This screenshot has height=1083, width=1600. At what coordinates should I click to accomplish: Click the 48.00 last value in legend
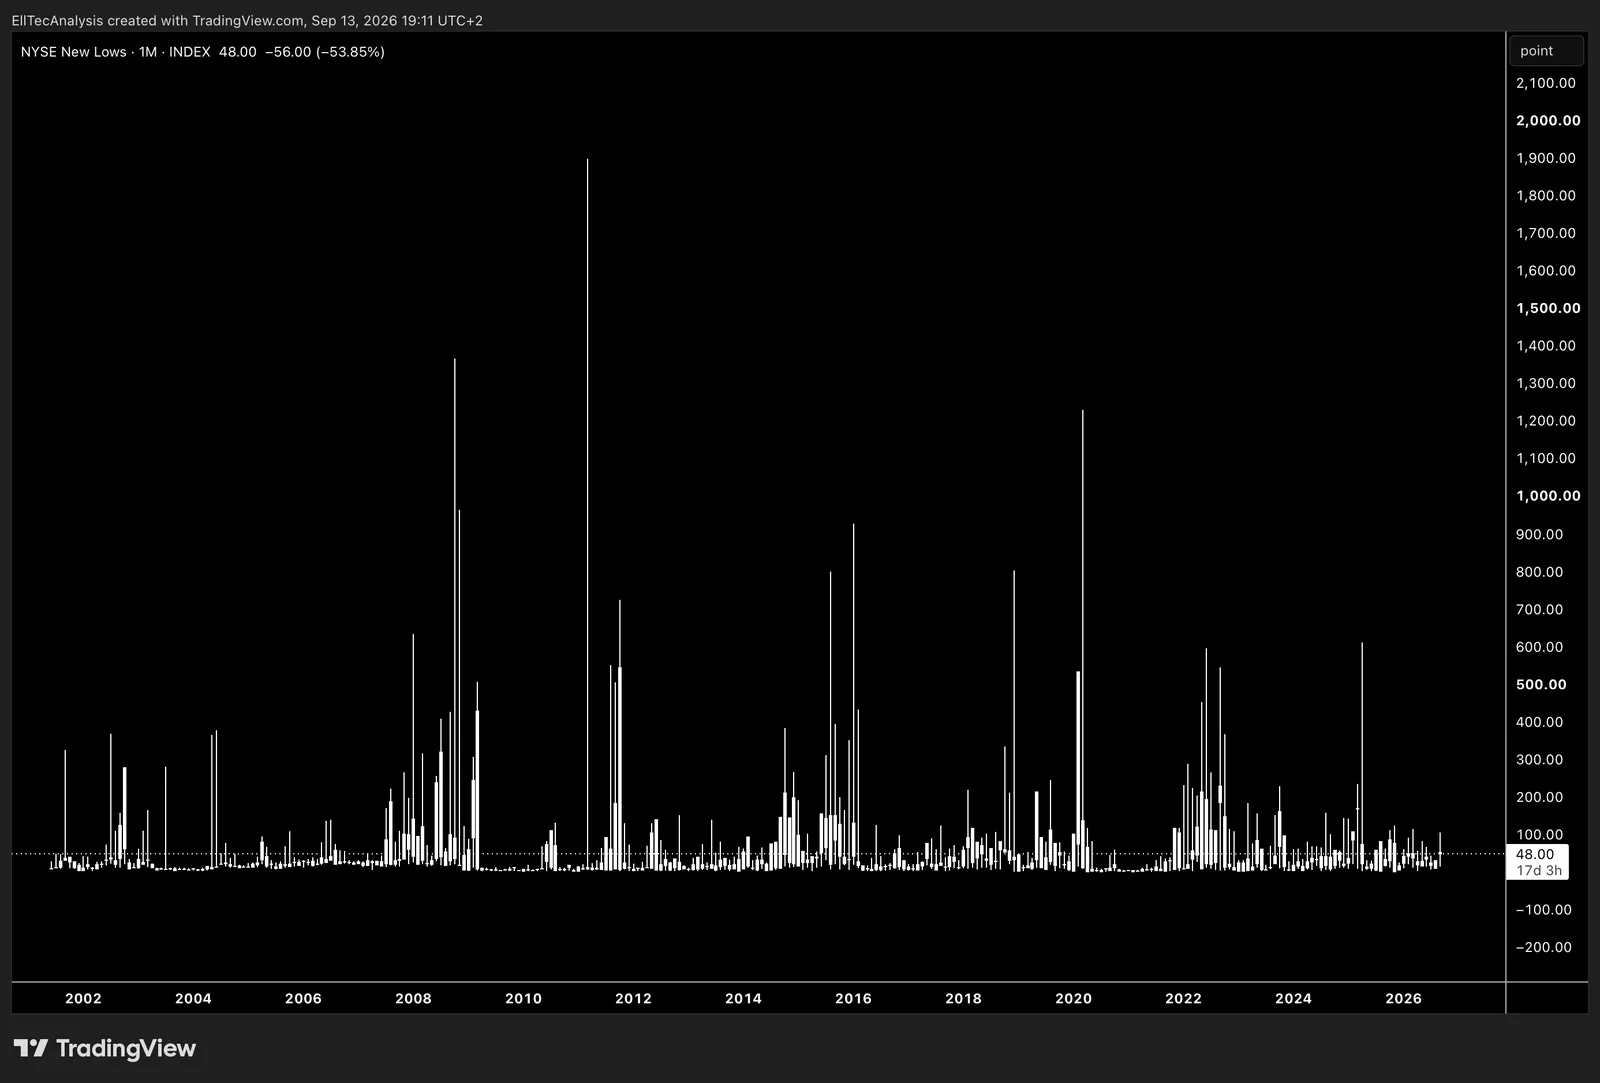tap(238, 52)
